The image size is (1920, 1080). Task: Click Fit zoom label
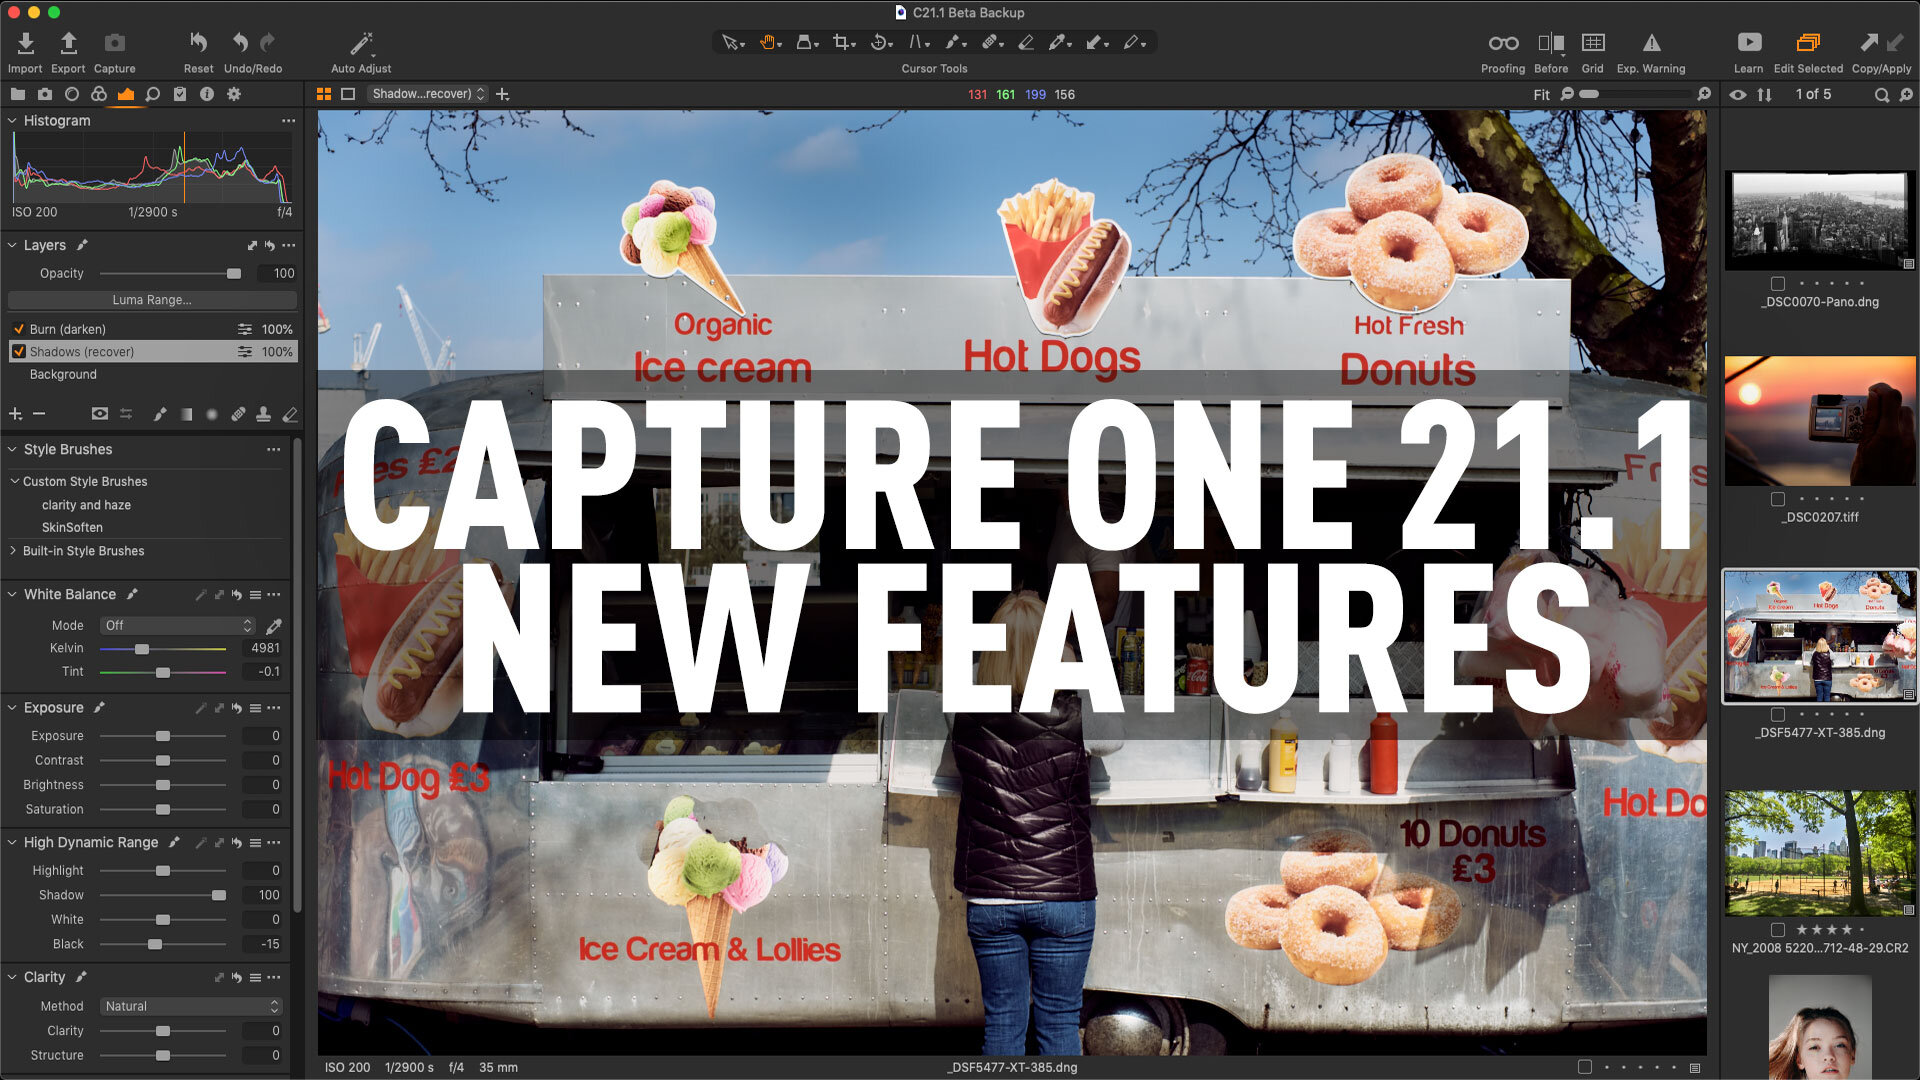pos(1541,94)
